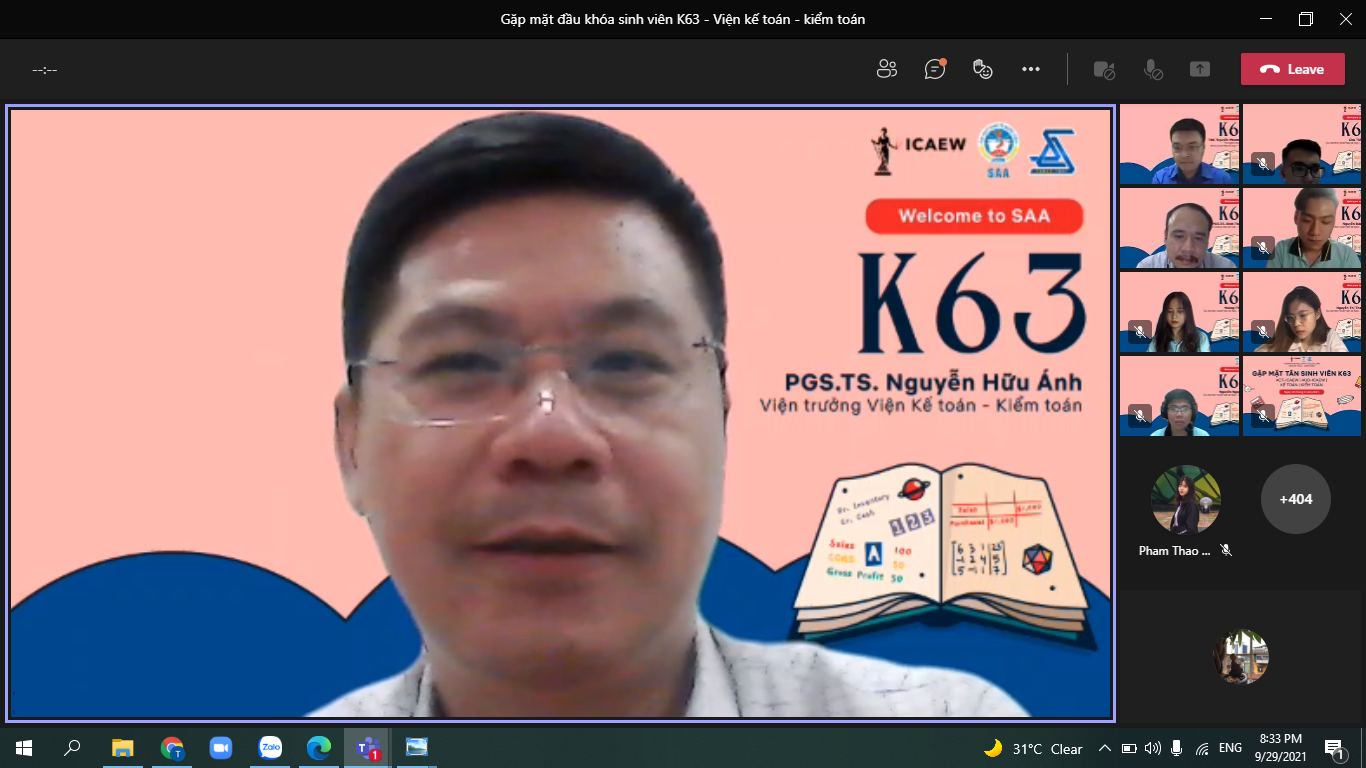Screen dimensions: 1366x768
Task: Open the Windows Start menu
Action: (24, 747)
